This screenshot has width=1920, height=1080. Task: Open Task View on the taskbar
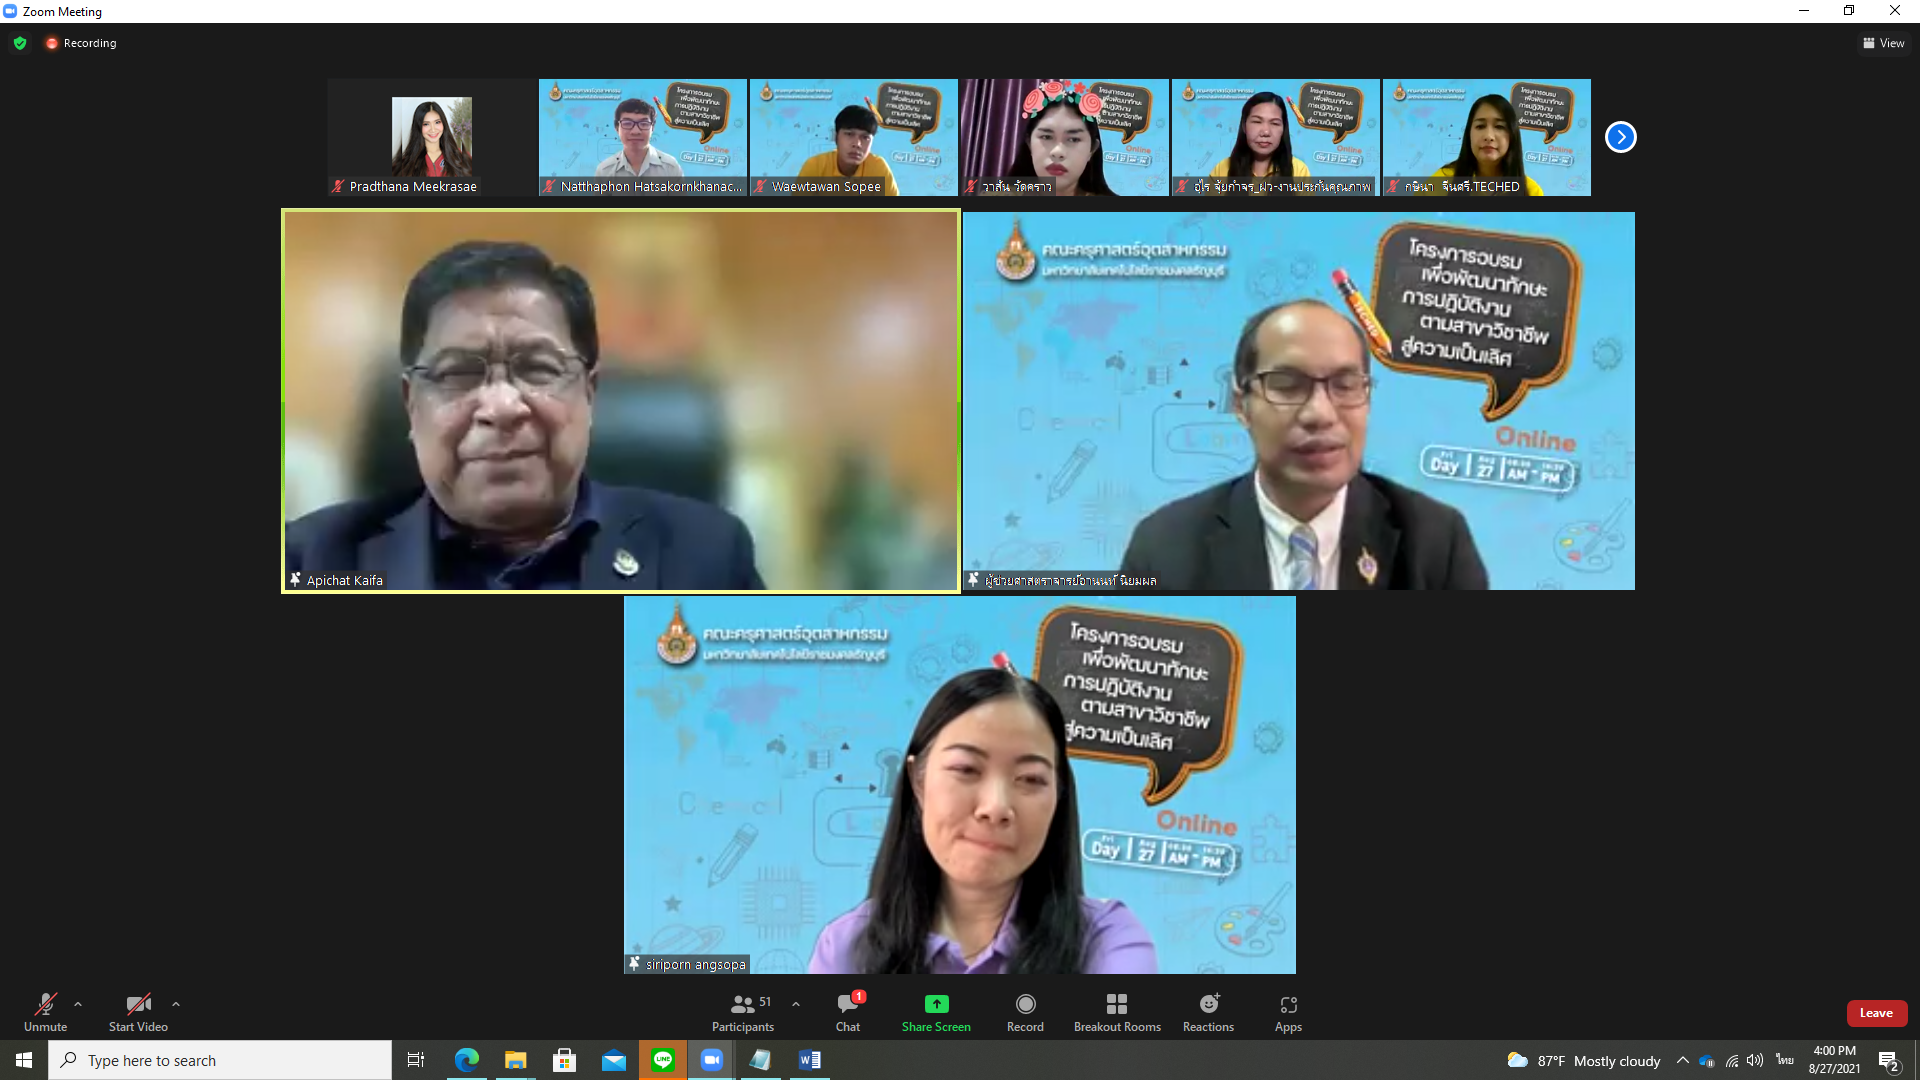point(416,1060)
